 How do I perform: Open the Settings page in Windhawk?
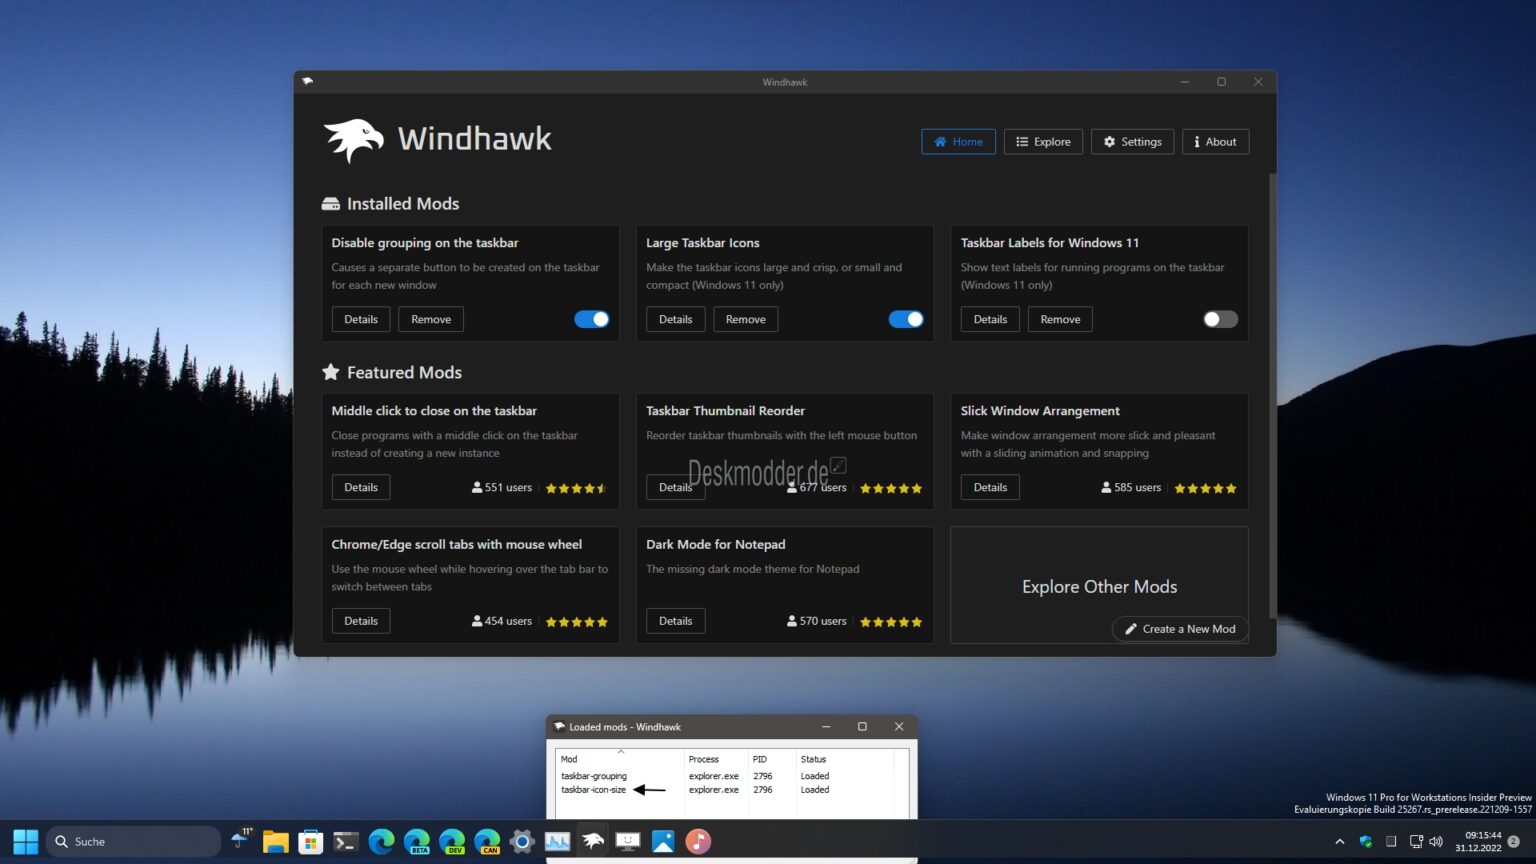tap(1132, 141)
